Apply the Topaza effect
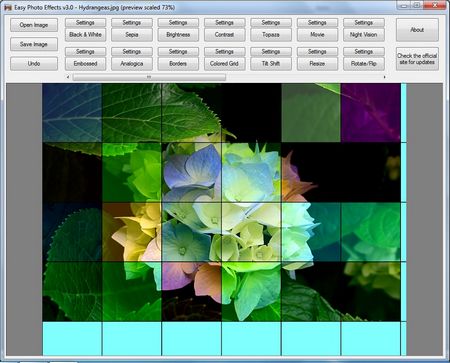450x363 pixels. [x=271, y=35]
